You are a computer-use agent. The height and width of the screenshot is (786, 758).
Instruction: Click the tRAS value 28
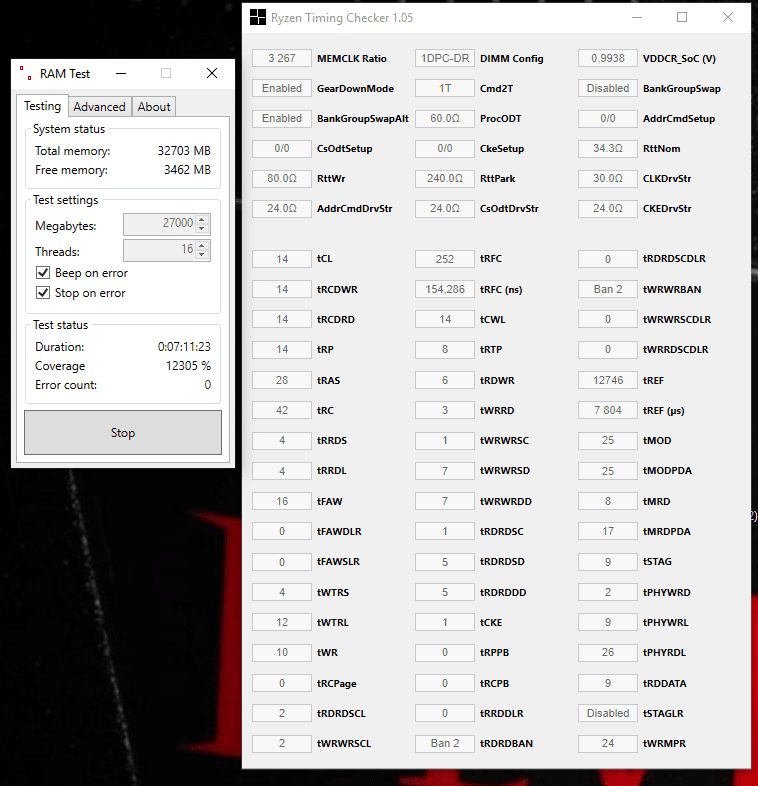pos(282,380)
